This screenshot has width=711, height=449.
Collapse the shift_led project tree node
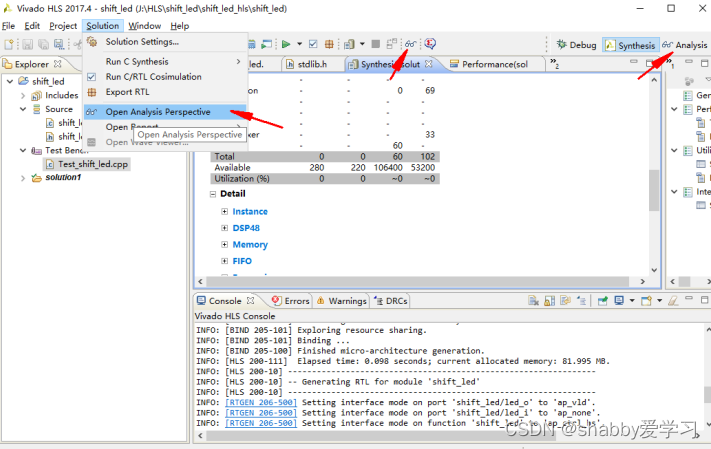coord(10,81)
